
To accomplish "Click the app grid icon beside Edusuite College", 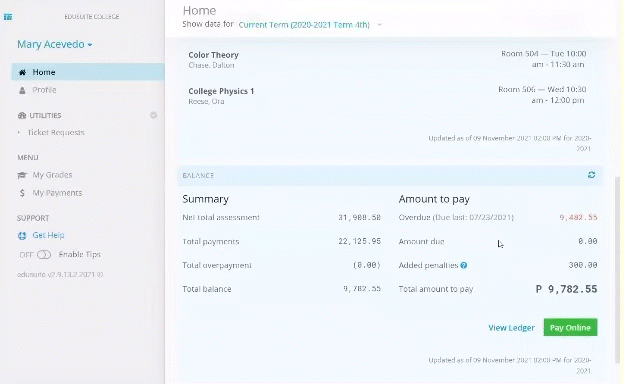I will pos(8,17).
